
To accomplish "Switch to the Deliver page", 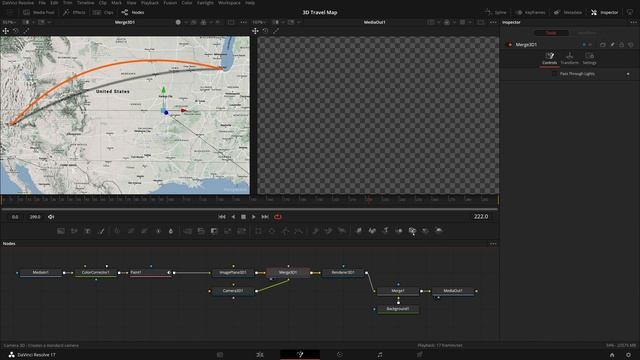I will coord(420,355).
